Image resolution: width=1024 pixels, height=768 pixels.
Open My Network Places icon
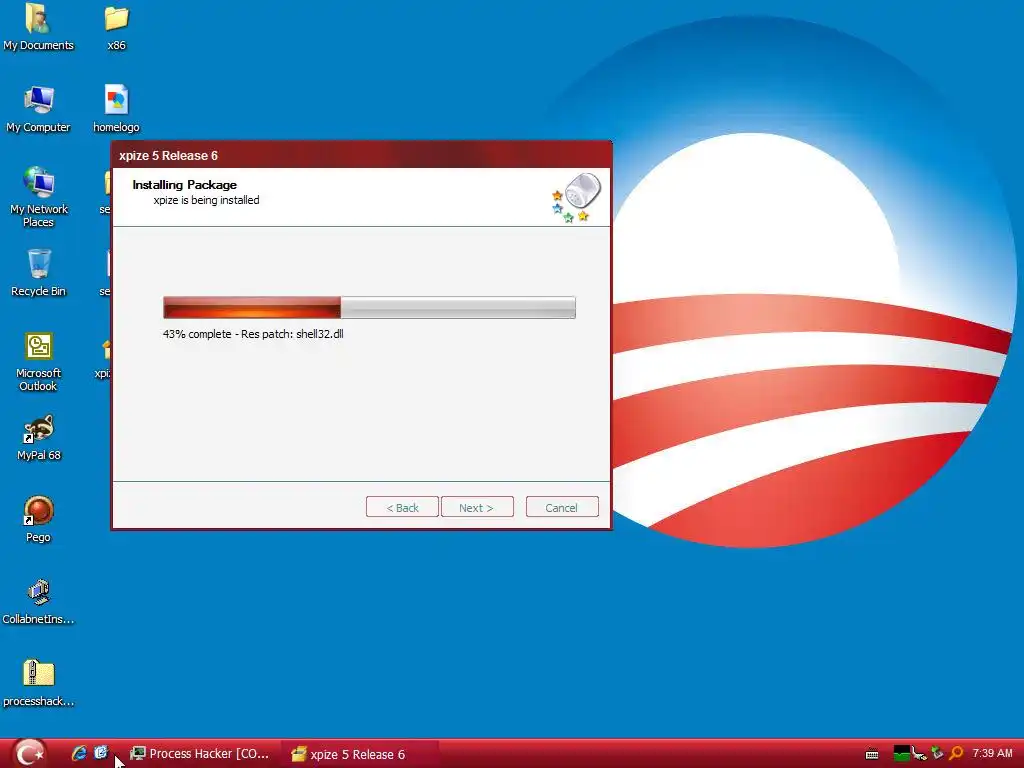(x=39, y=197)
